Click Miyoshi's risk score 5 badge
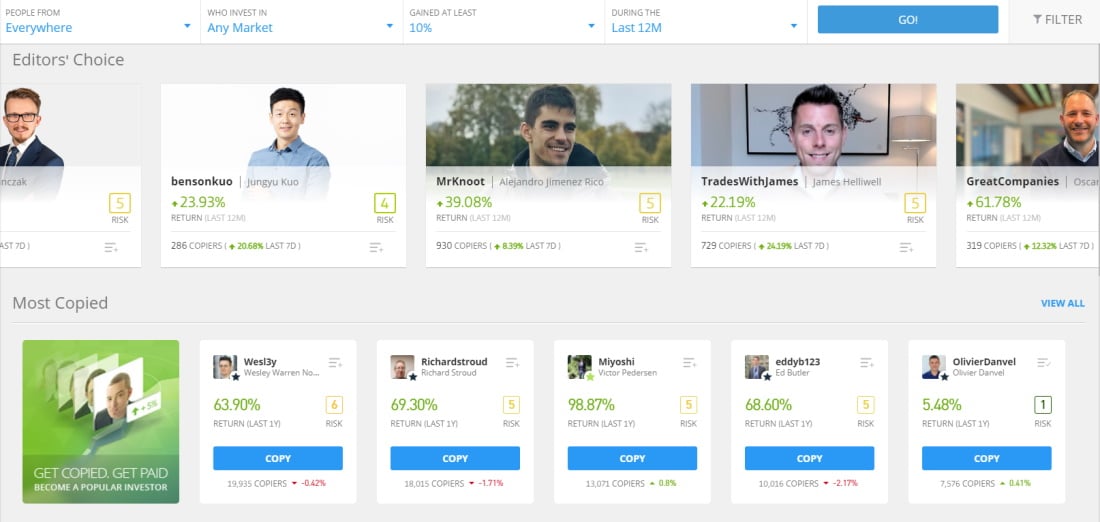 coord(688,406)
